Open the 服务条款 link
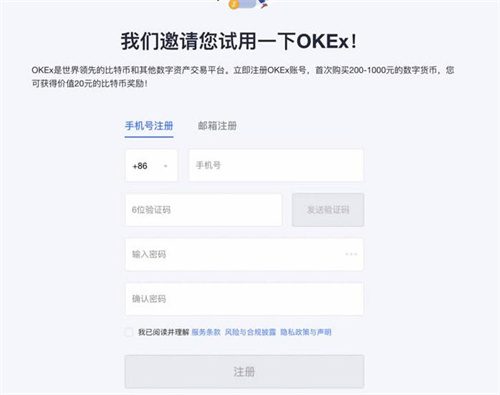This screenshot has width=500, height=395. [206, 332]
